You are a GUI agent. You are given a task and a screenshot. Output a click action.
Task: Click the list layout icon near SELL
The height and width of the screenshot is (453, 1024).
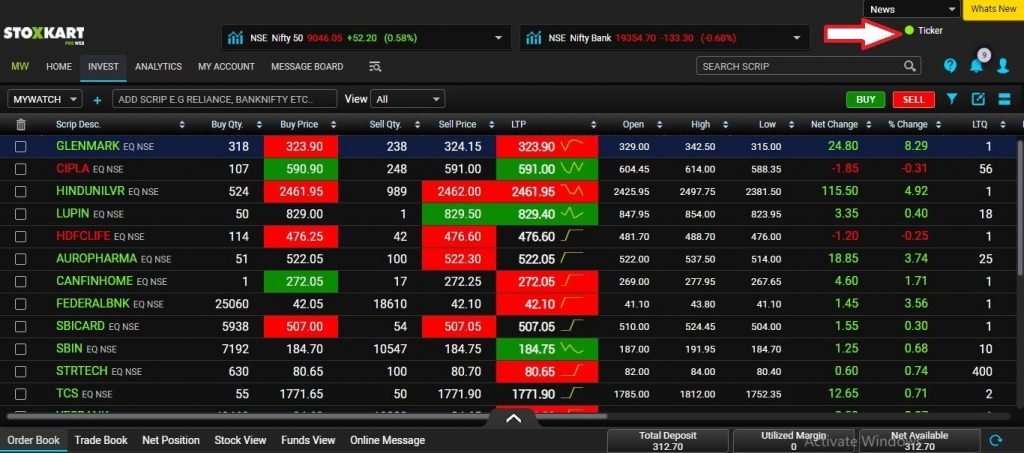click(1004, 99)
